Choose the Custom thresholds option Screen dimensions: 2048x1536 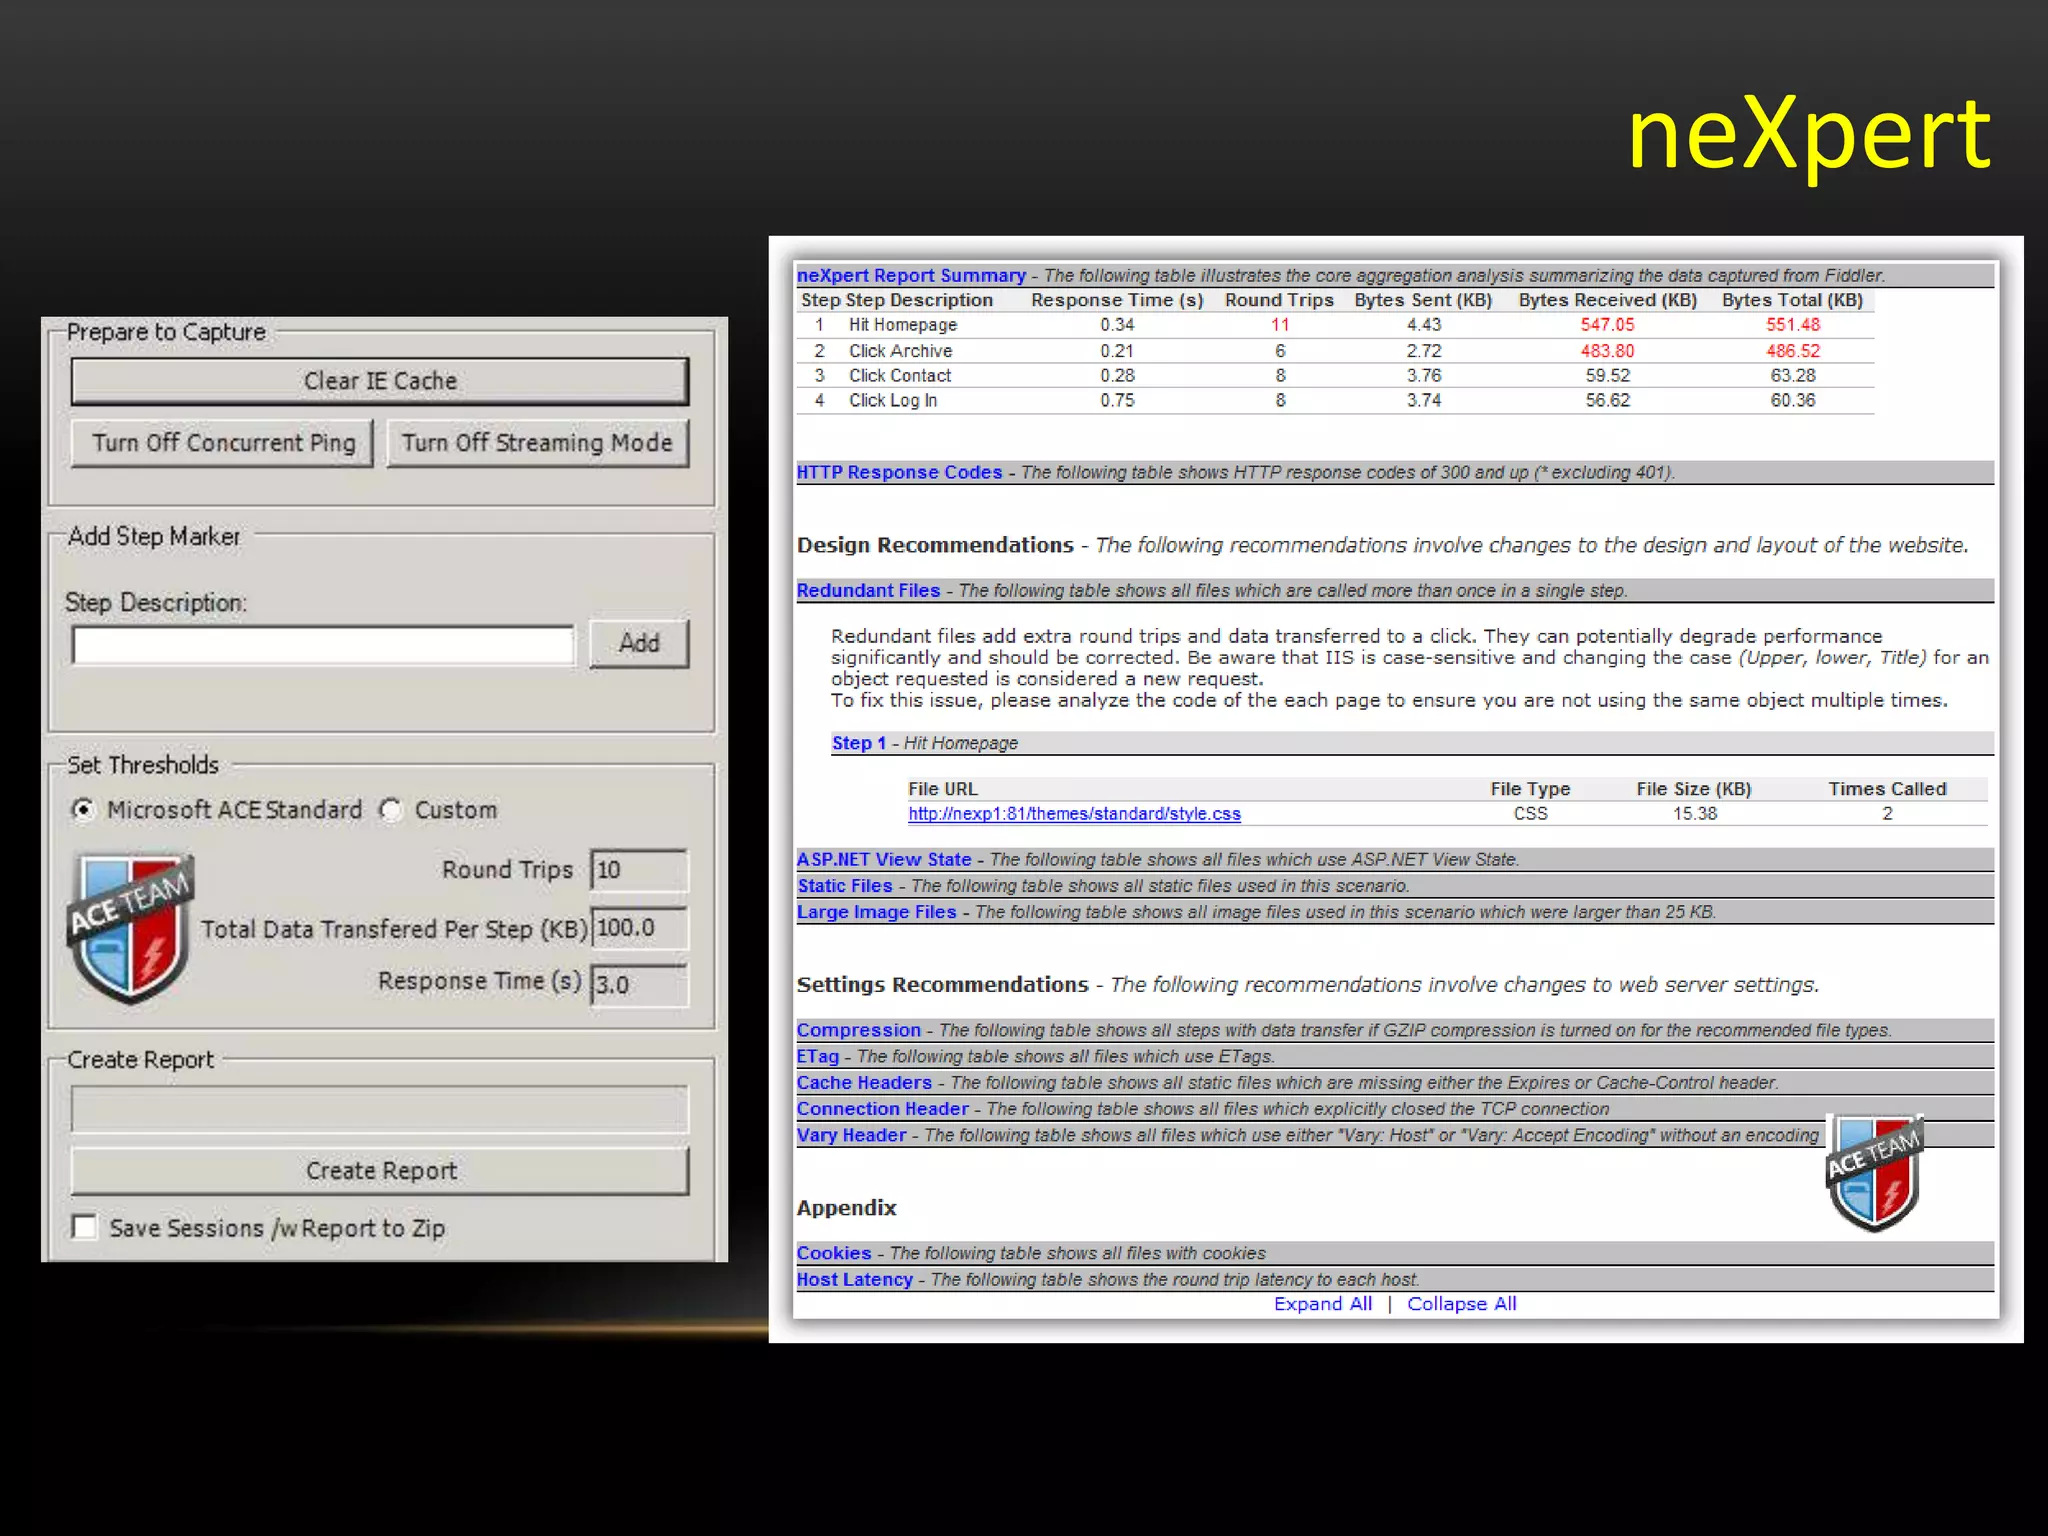(x=439, y=810)
